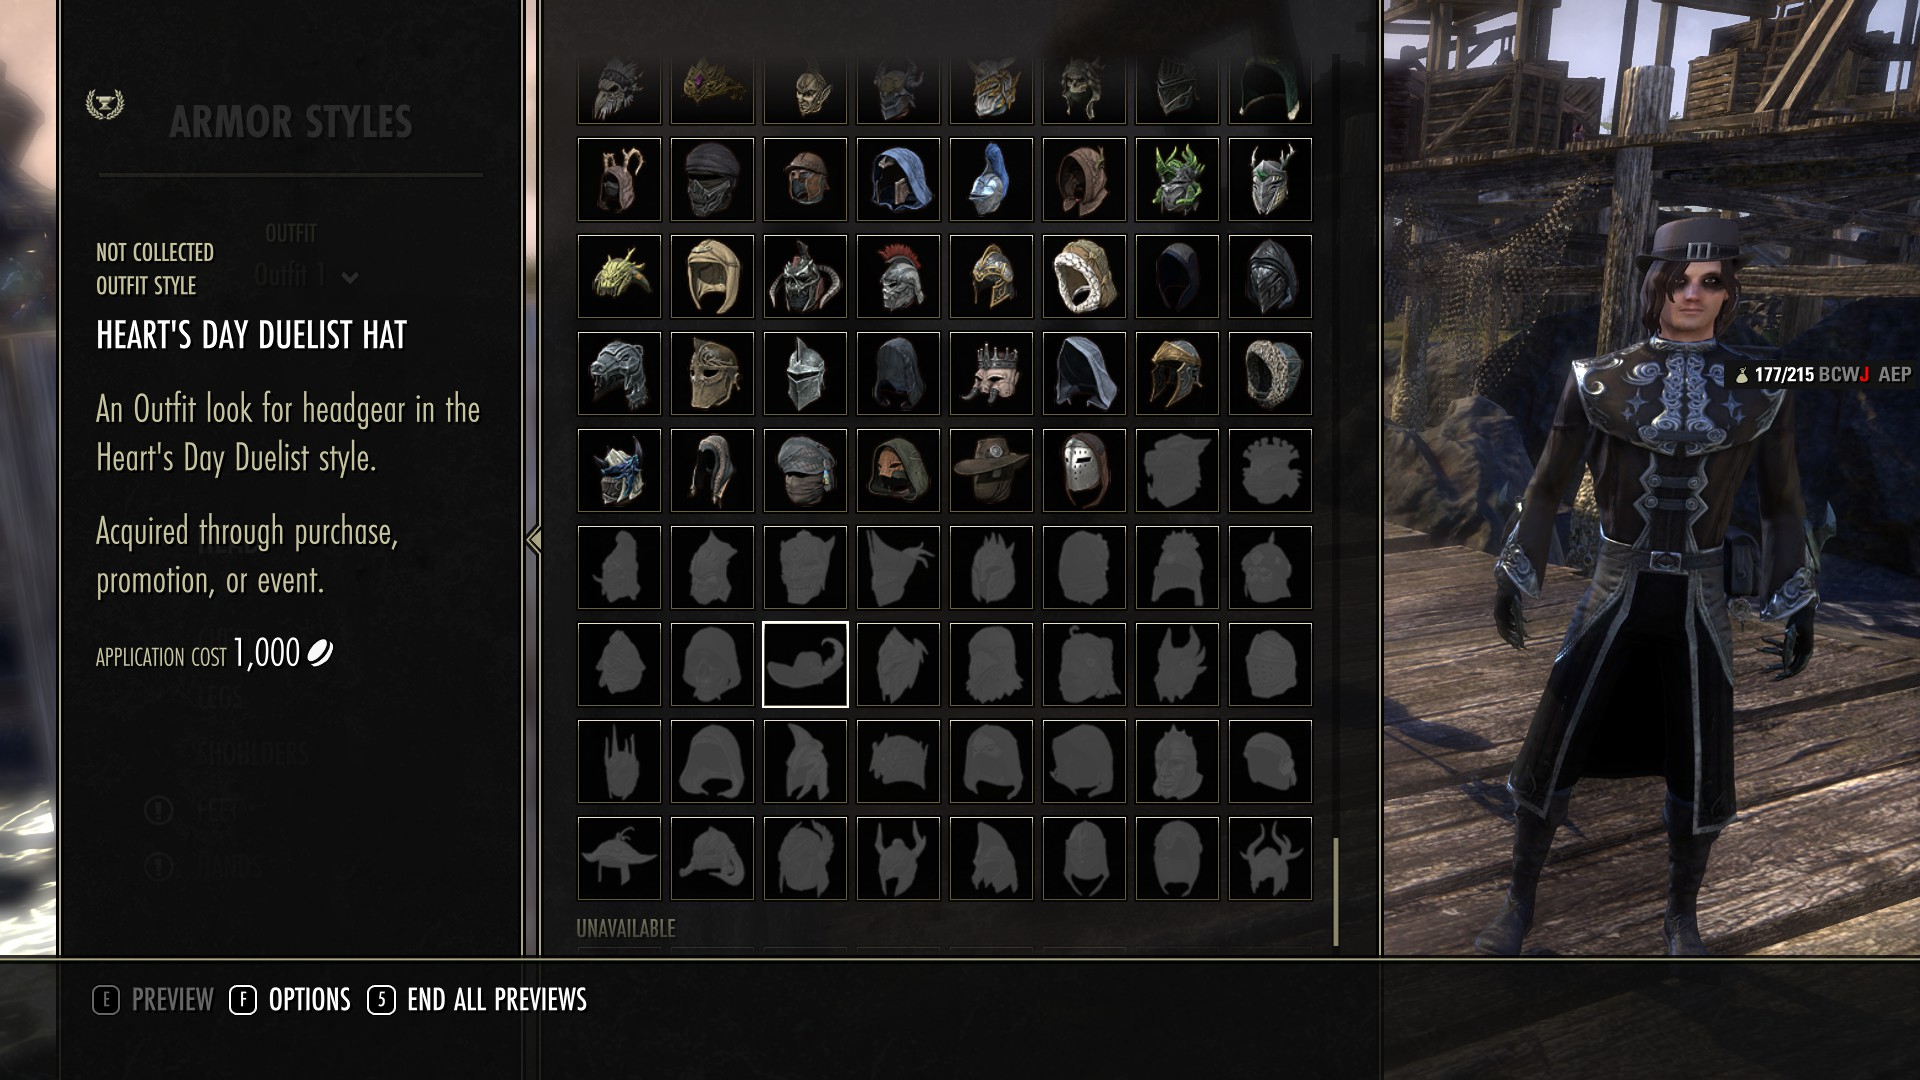
Task: Select the green leafy antler helmet
Action: click(1177, 180)
